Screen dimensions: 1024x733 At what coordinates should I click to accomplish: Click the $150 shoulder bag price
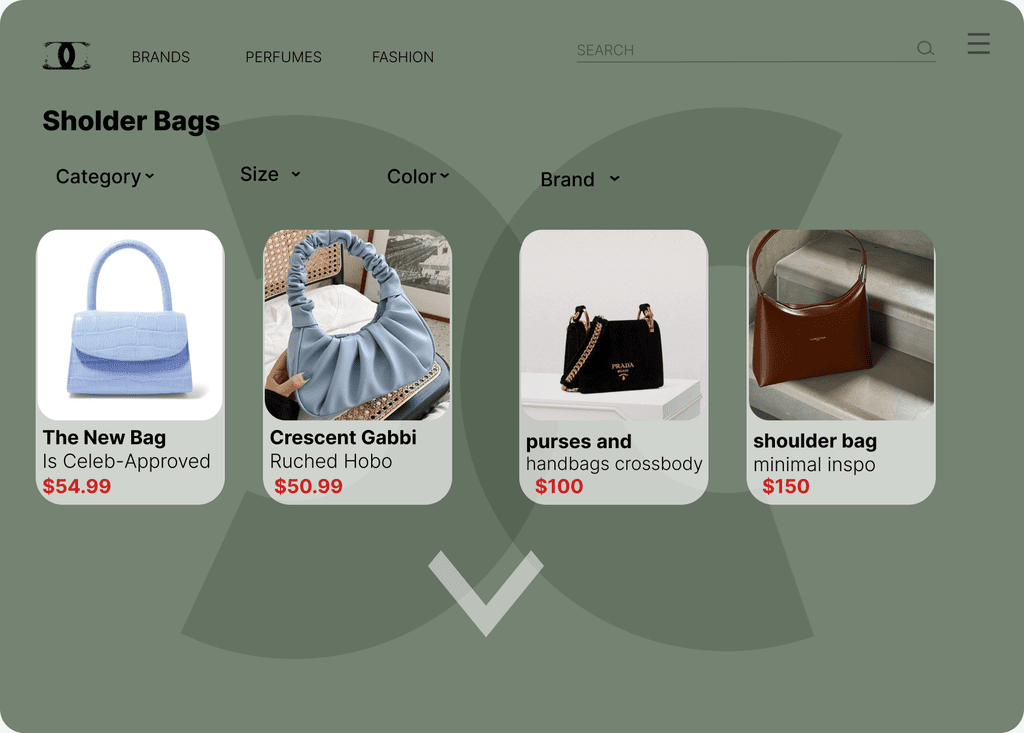786,486
